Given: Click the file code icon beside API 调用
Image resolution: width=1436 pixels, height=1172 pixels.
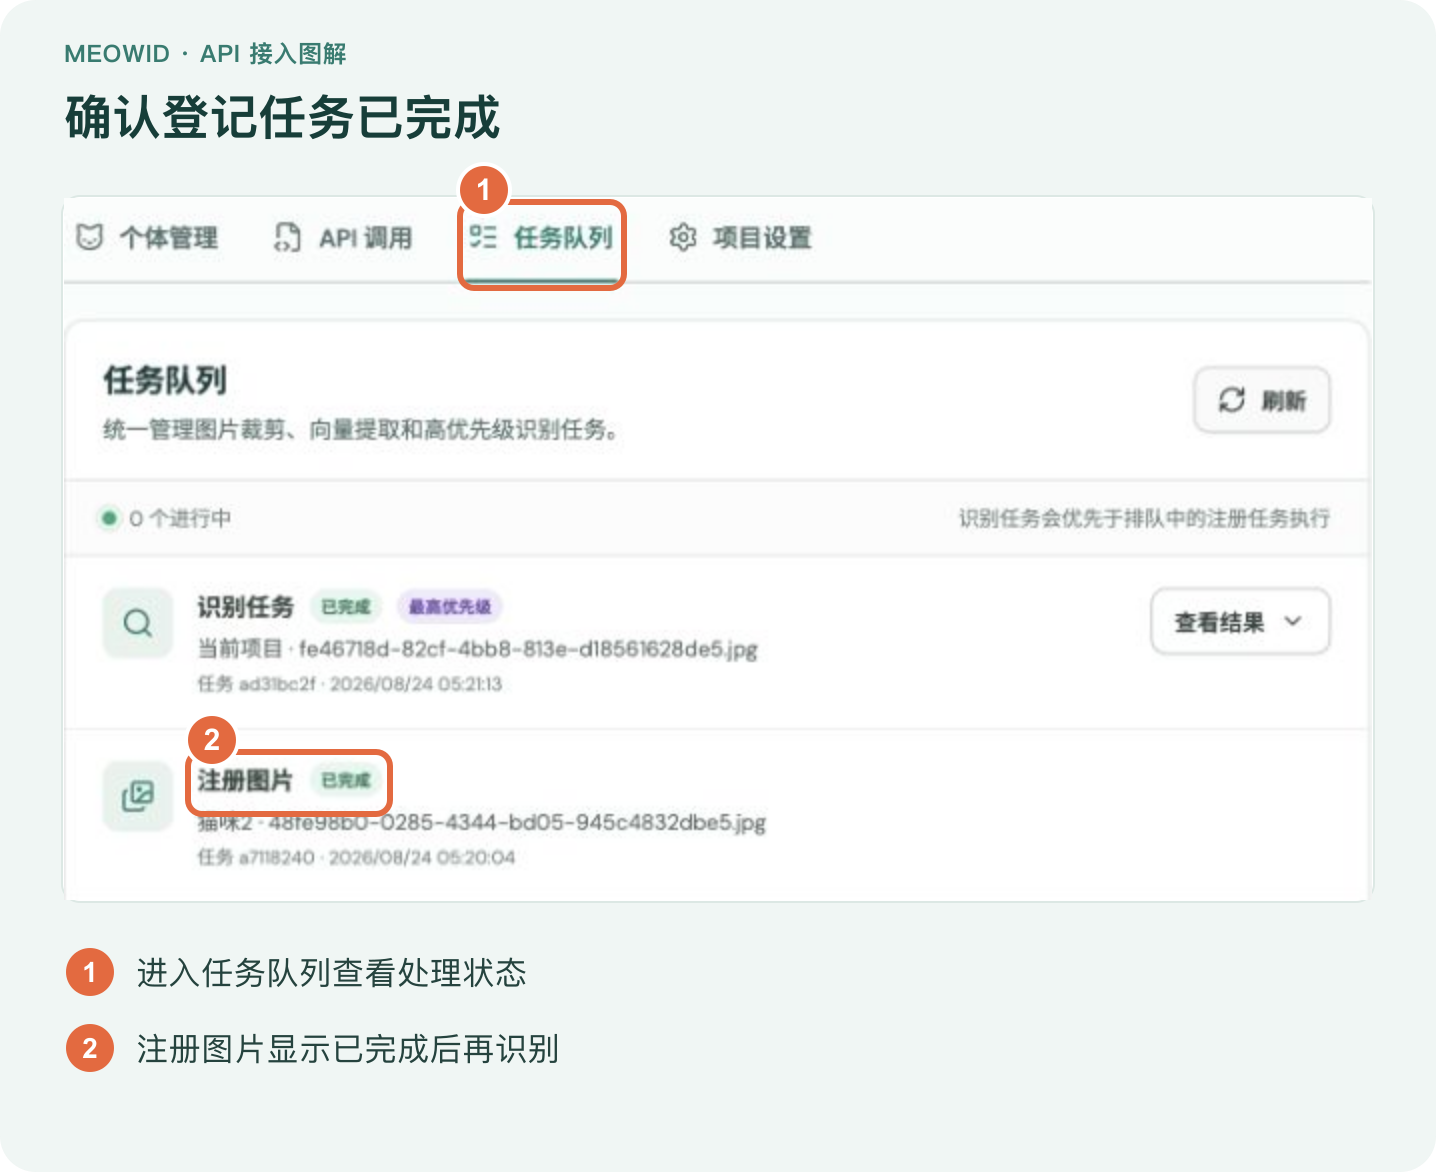Looking at the screenshot, I should tap(287, 237).
